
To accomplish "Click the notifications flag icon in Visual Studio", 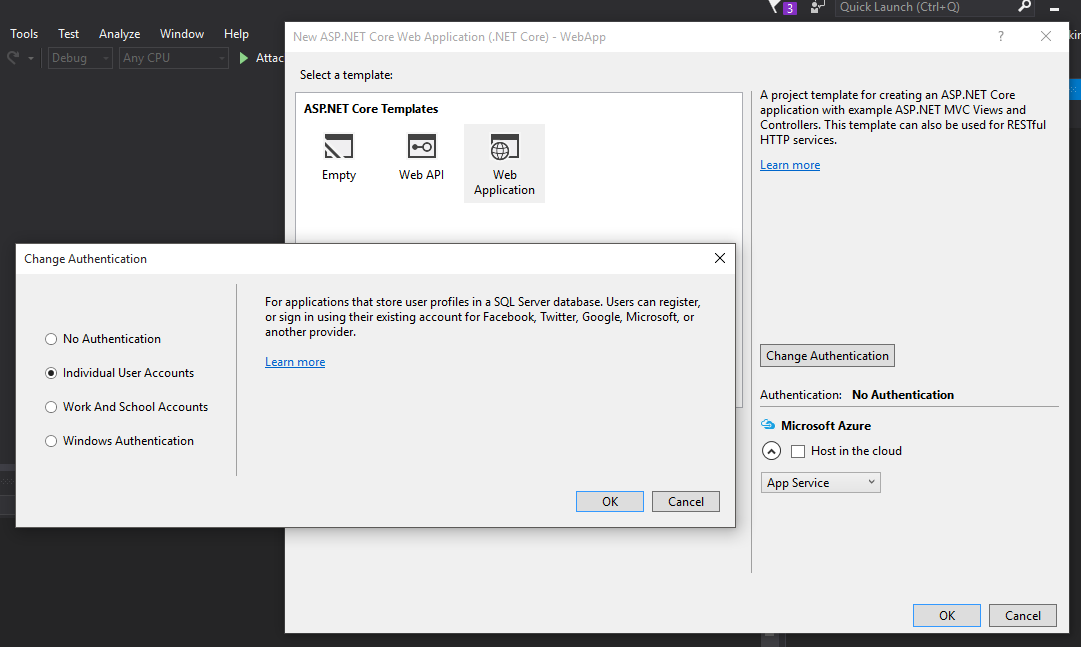I will 775,7.
